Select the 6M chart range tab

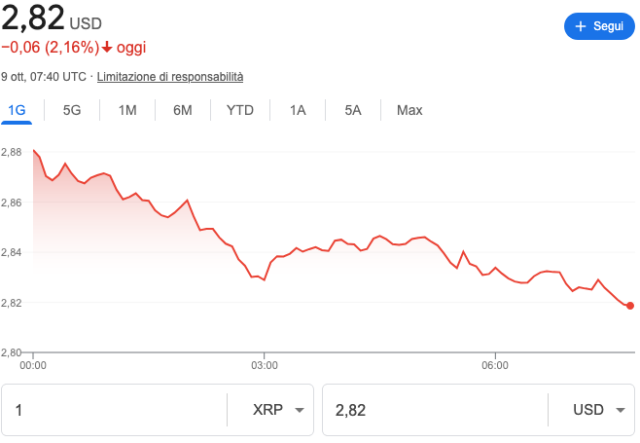click(x=182, y=110)
